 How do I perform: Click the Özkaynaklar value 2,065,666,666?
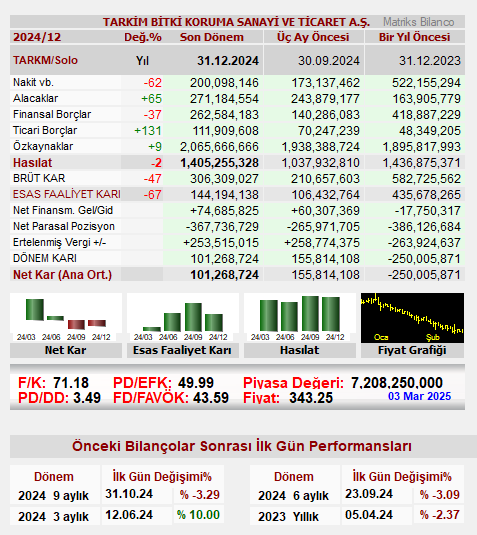(219, 147)
